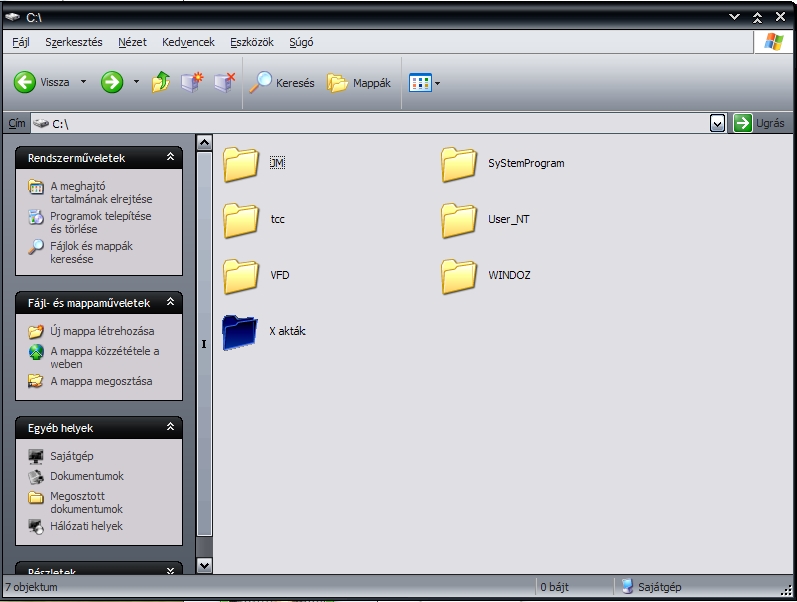
Task: Open the Keresés search tool
Action: point(282,82)
